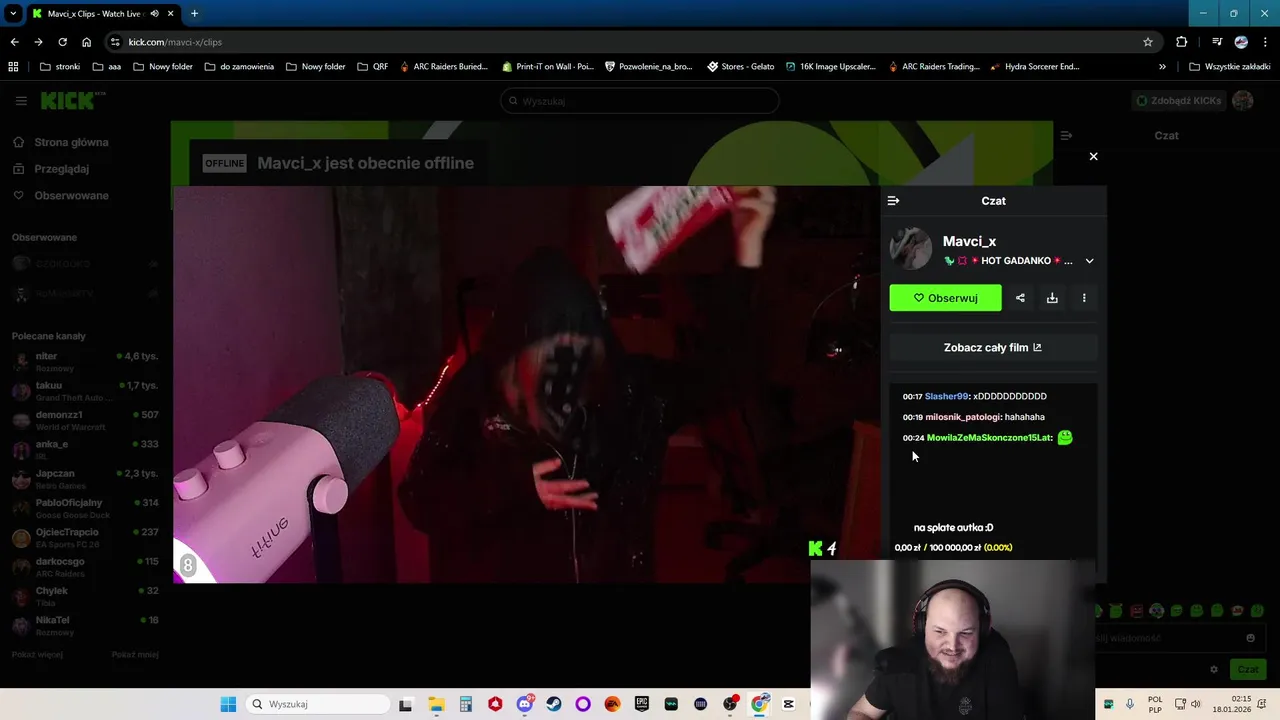Open the Print-iT on Wall bookmark
Image resolution: width=1280 pixels, height=720 pixels.
[548, 67]
